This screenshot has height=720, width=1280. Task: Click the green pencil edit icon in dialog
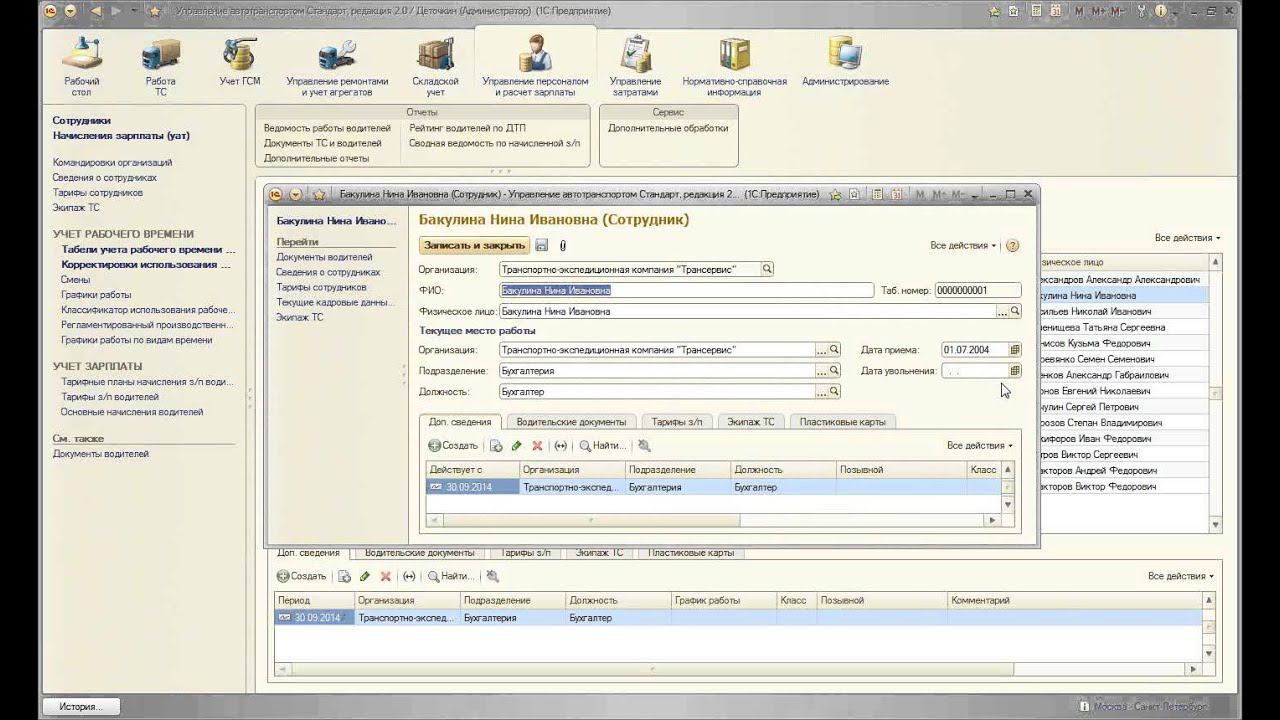click(x=516, y=446)
